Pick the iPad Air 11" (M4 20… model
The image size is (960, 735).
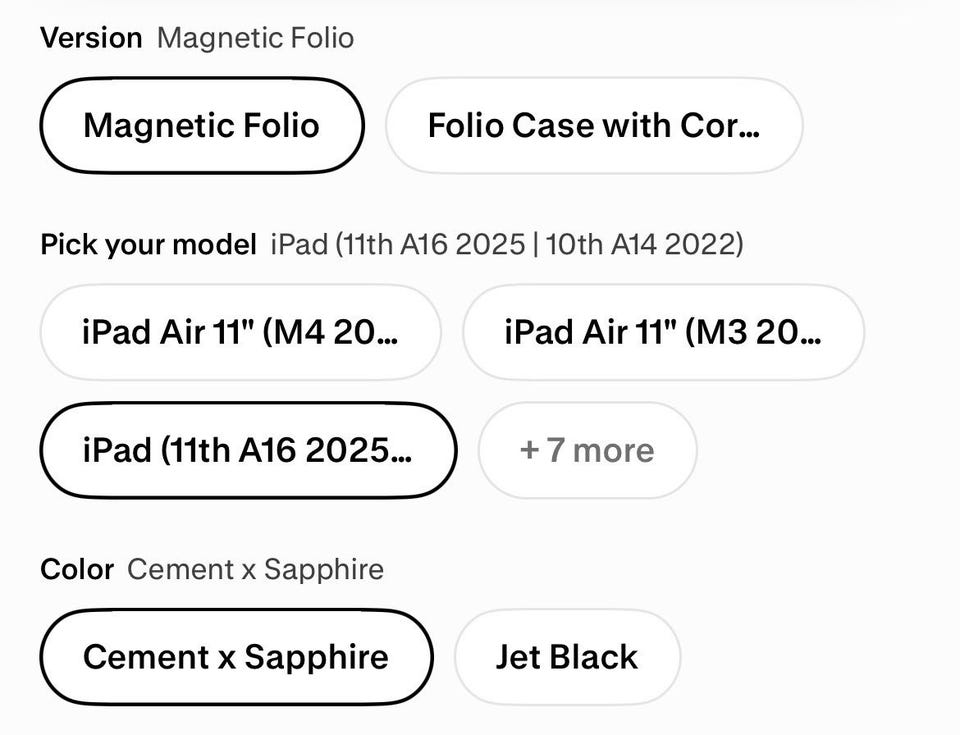coord(241,332)
